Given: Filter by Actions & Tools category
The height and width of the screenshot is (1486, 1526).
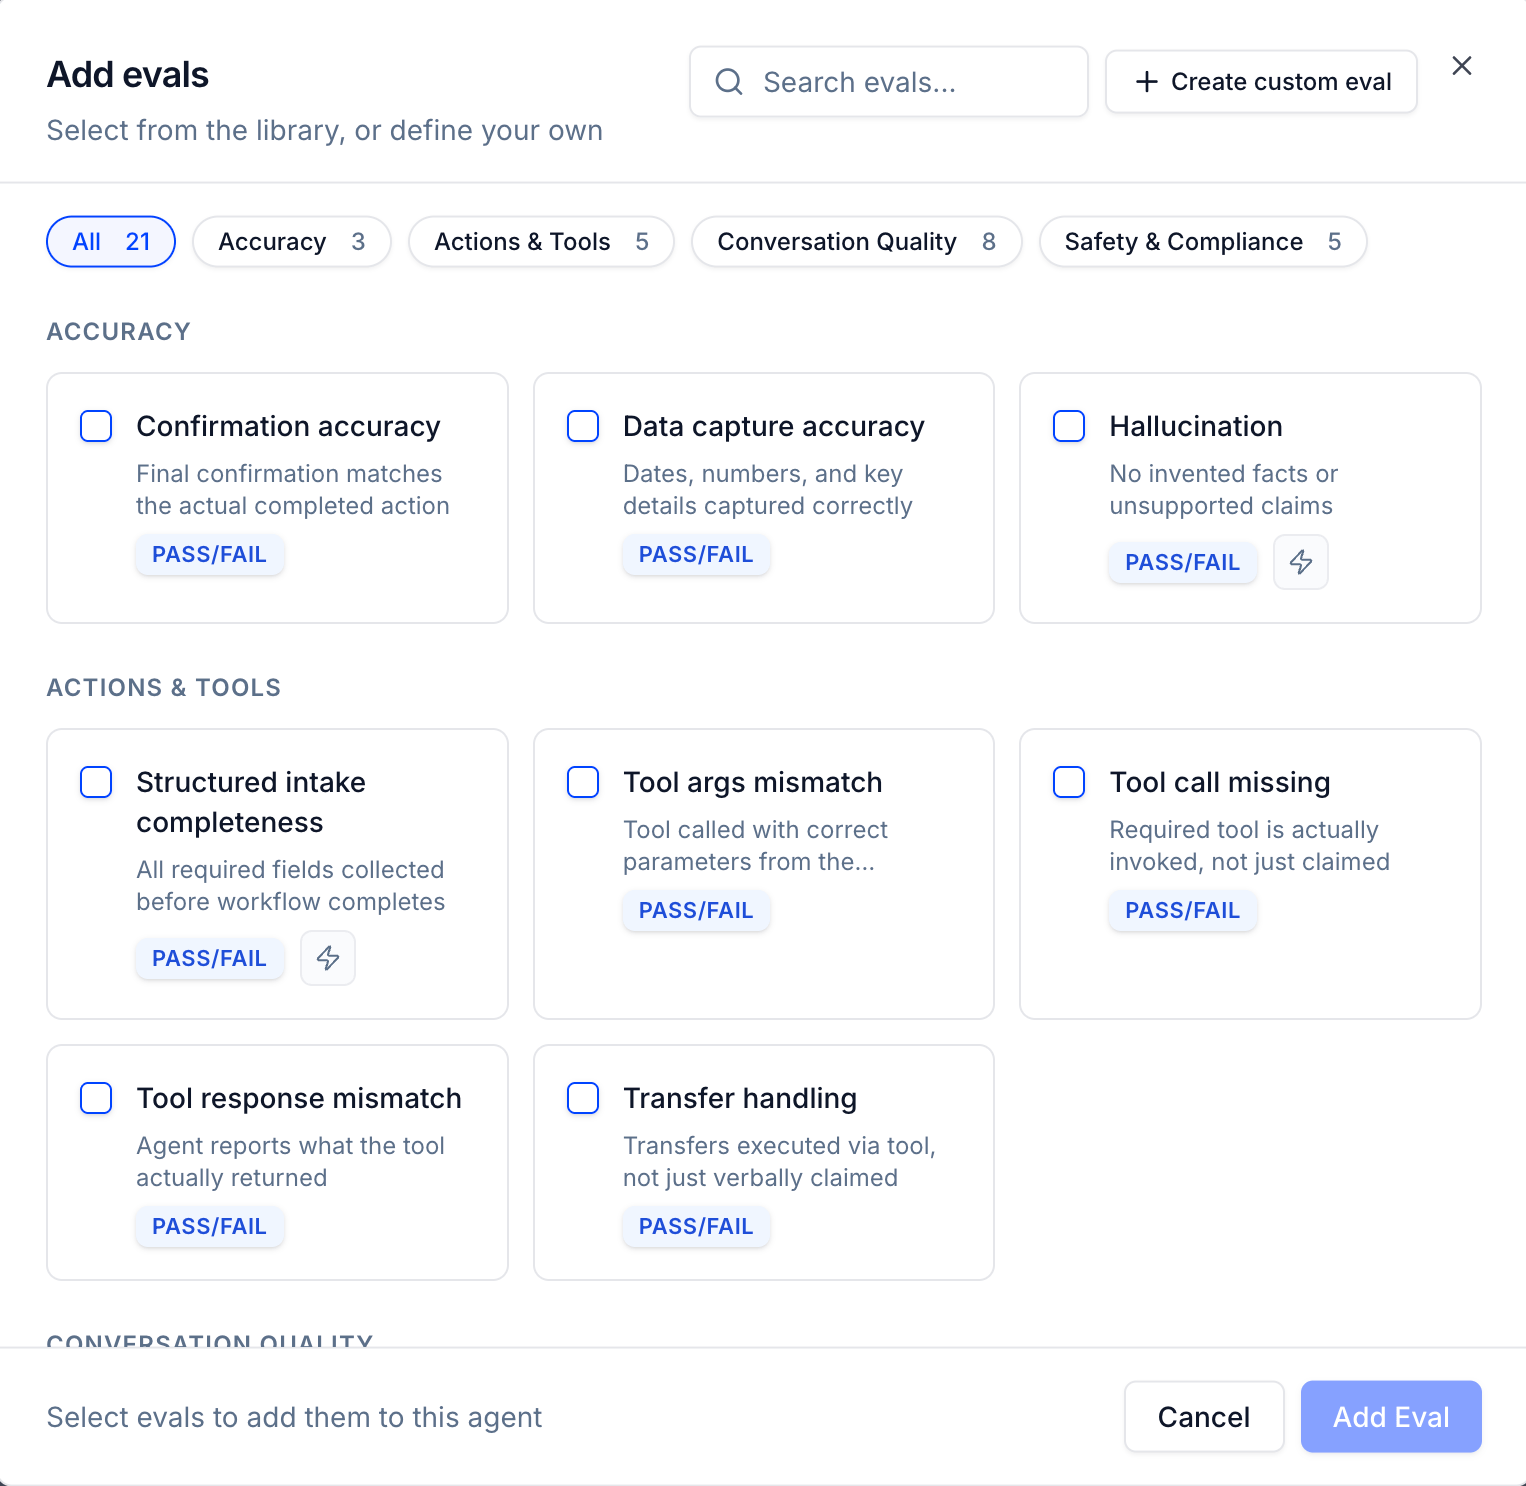Looking at the screenshot, I should click(x=541, y=242).
